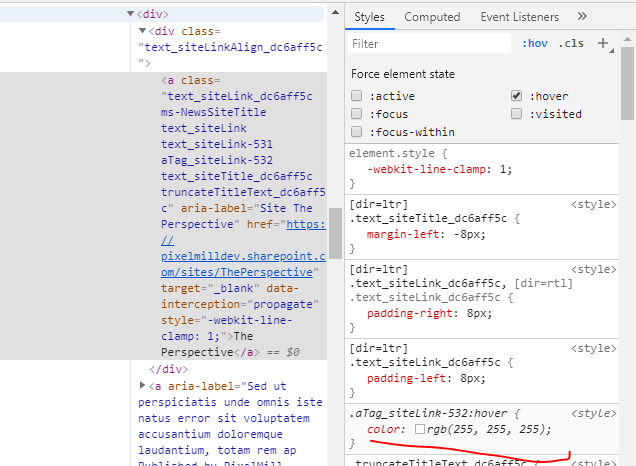
Task: Click the target="_blank" attribute
Action: tap(210, 288)
